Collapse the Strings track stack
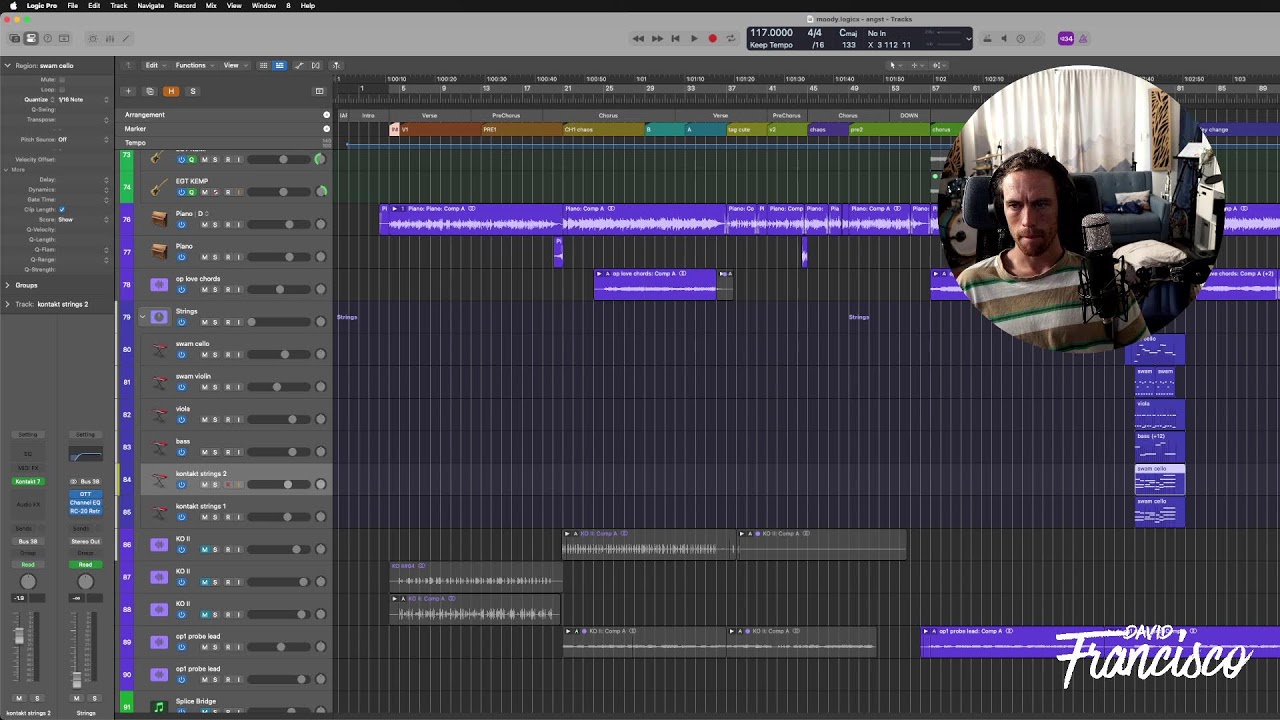1280x720 pixels. pos(142,317)
